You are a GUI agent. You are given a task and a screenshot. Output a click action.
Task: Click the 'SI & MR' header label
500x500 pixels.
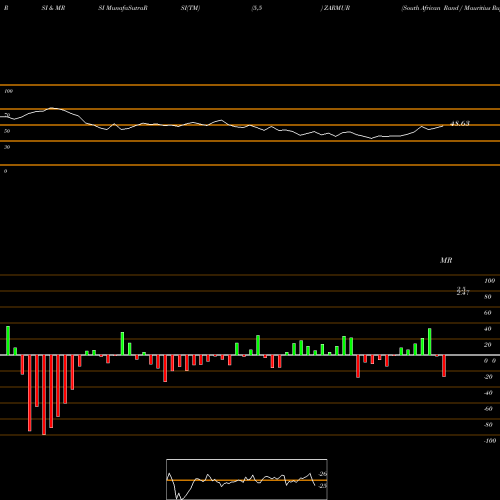click(x=53, y=8)
